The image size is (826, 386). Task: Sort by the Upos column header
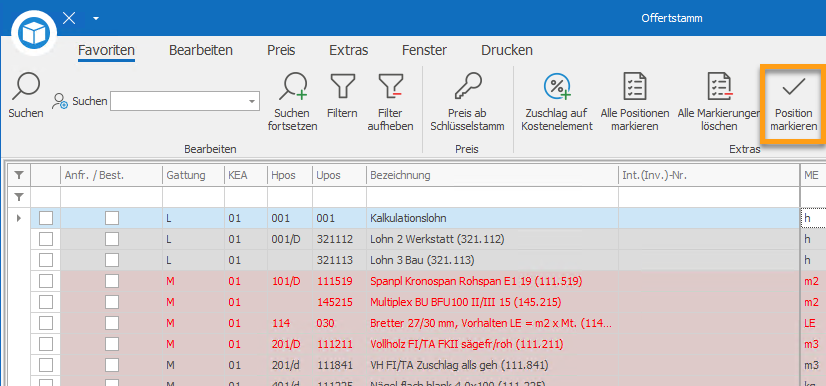(x=339, y=175)
